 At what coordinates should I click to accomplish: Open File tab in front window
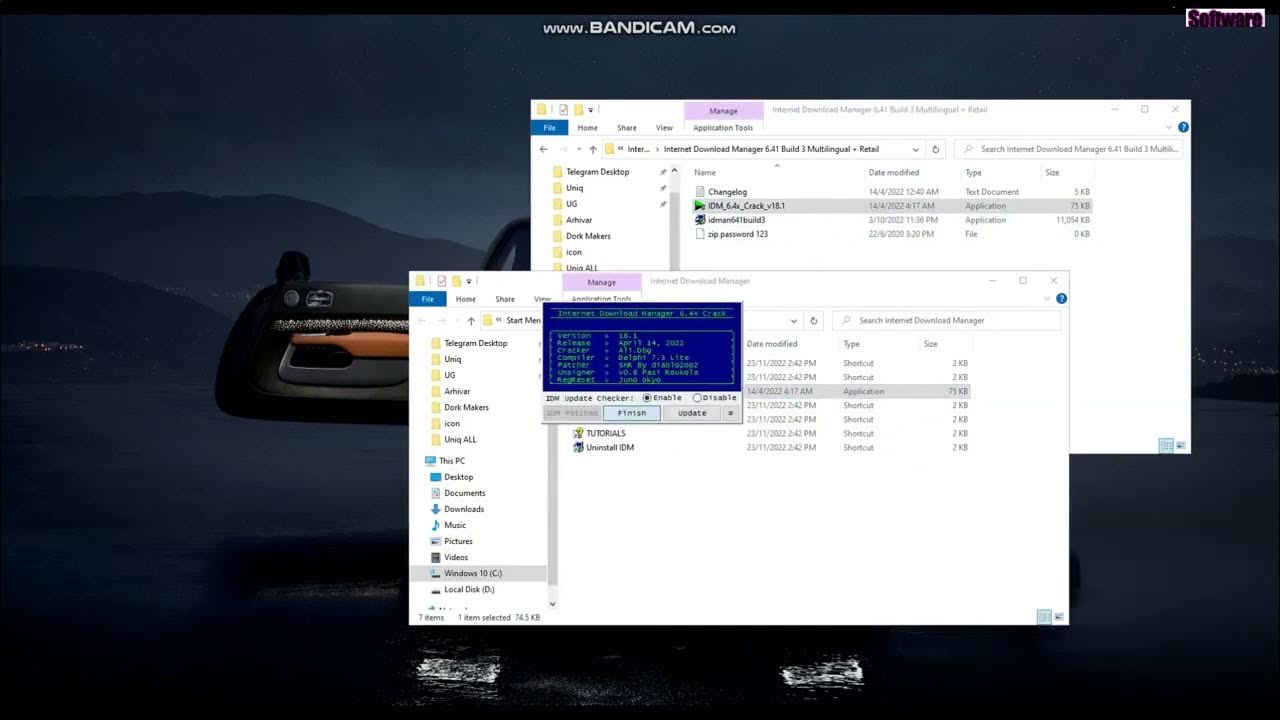pos(428,299)
